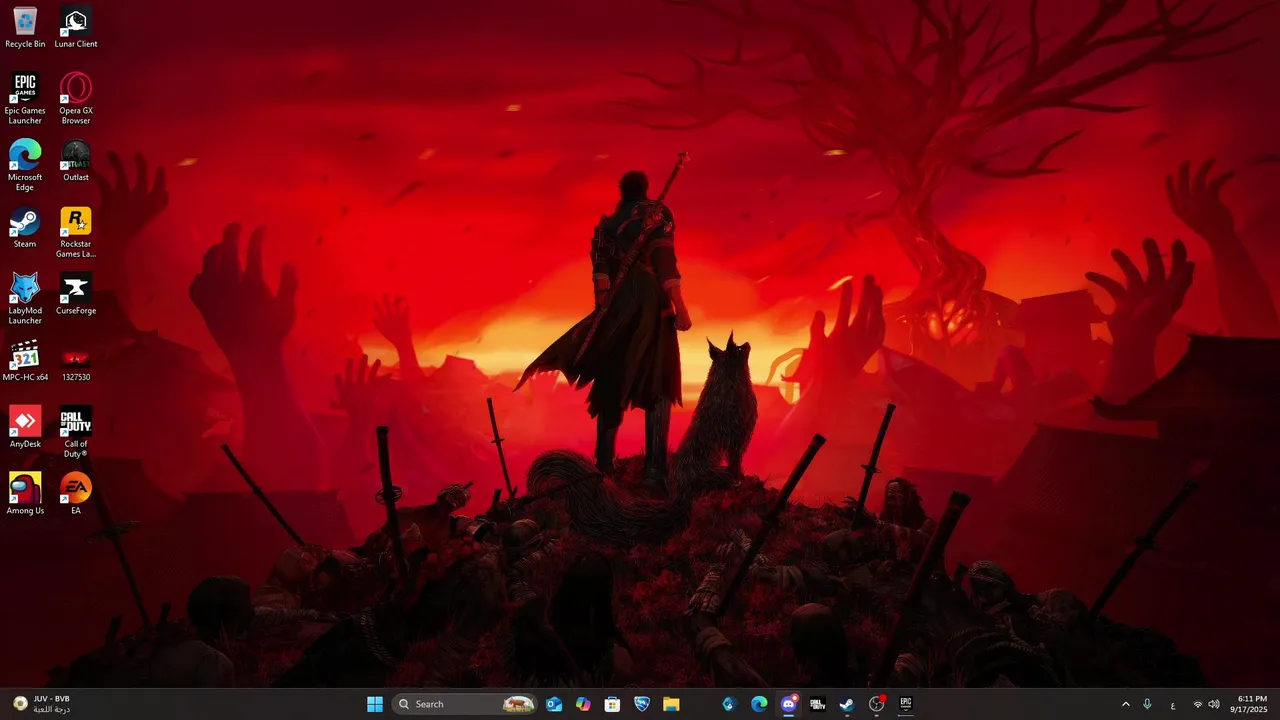Open File Explorer from the taskbar
1280x720 pixels.
pyautogui.click(x=671, y=704)
